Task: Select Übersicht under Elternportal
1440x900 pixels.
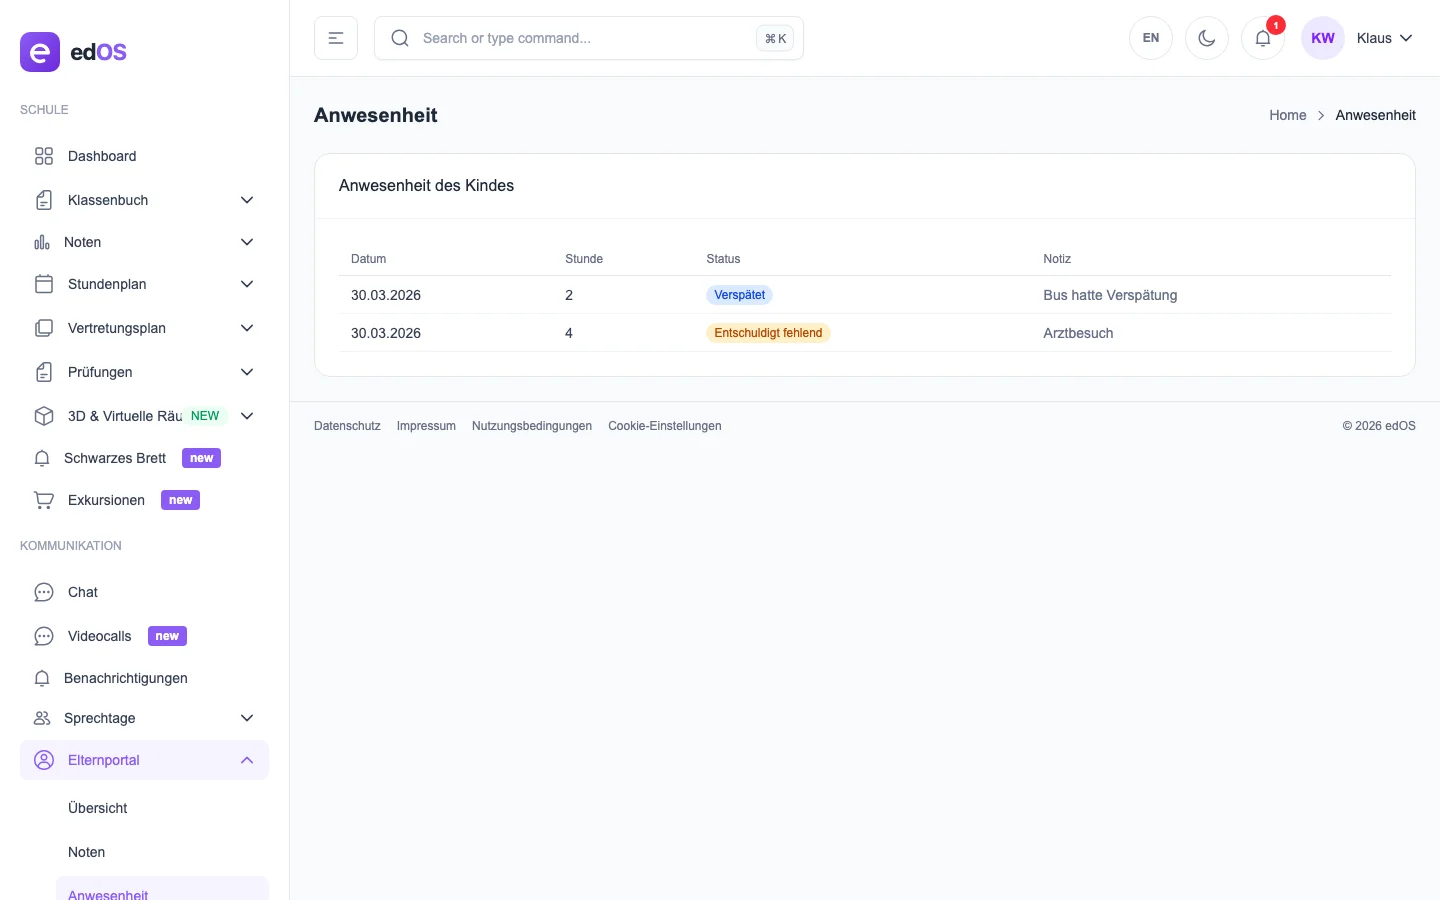Action: [98, 808]
